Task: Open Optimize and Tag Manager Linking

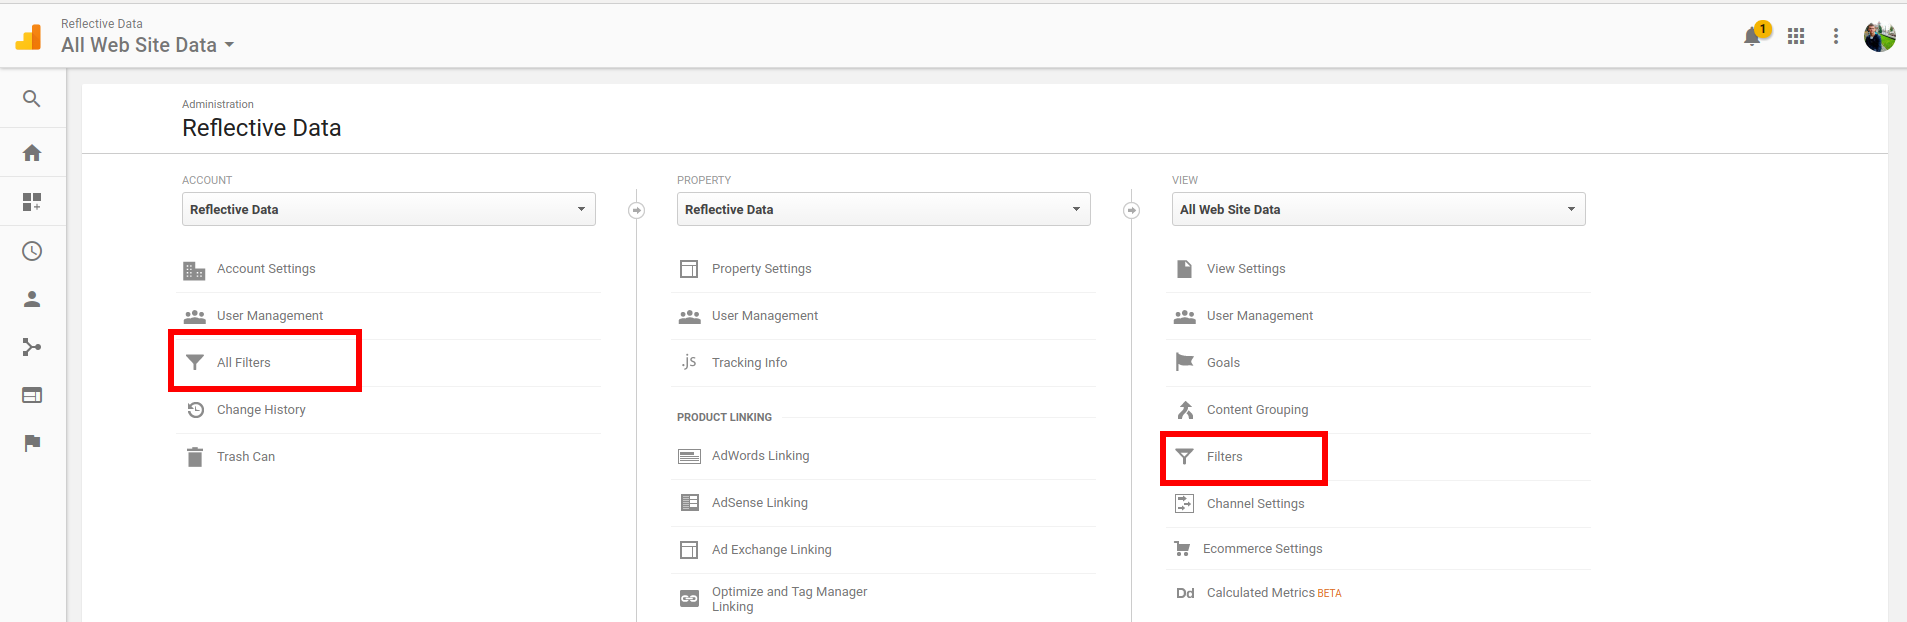Action: (790, 599)
